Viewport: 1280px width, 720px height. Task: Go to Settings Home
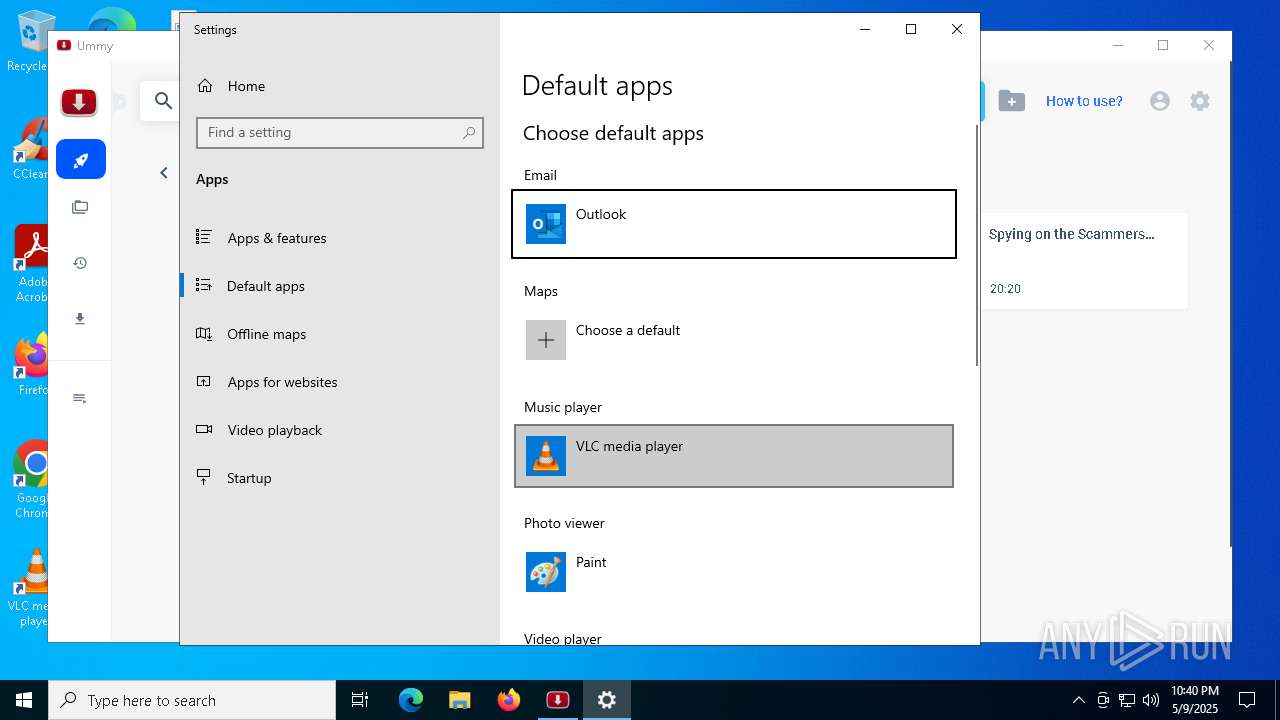click(340, 86)
